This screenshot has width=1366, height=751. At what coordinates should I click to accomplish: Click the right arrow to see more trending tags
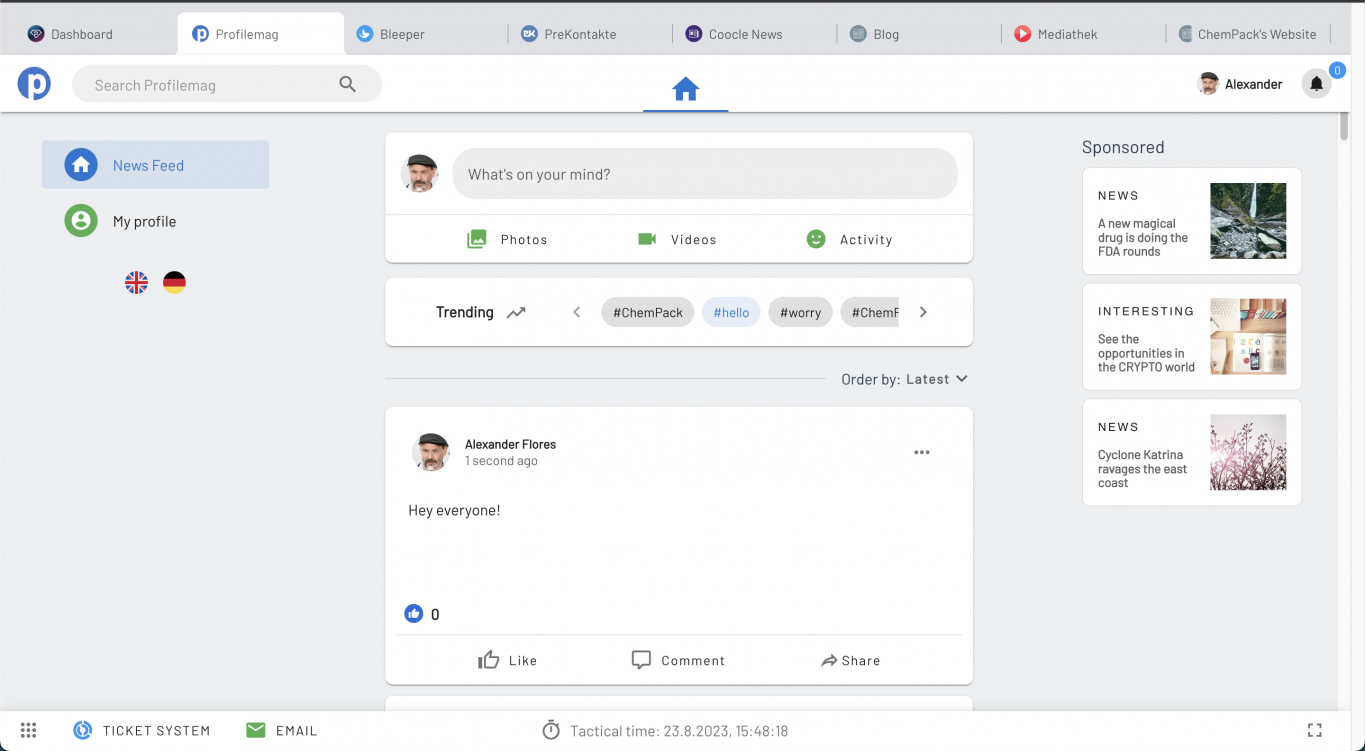tap(922, 311)
